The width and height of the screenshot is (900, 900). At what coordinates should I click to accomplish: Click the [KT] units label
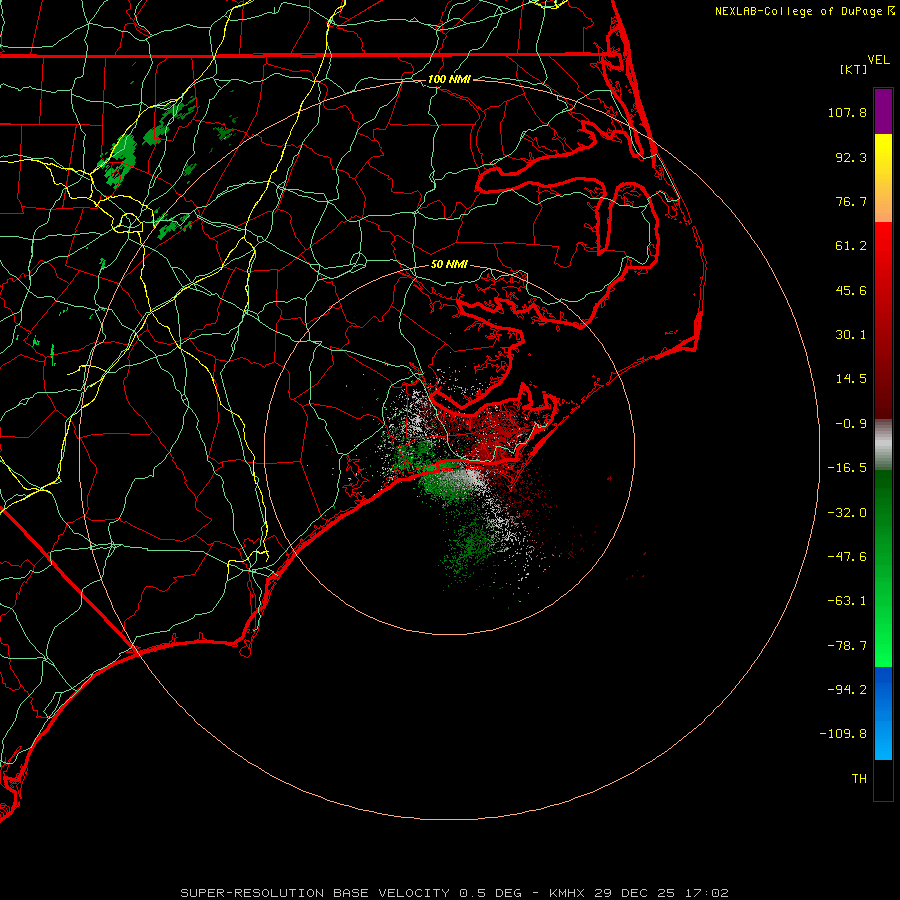854,69
